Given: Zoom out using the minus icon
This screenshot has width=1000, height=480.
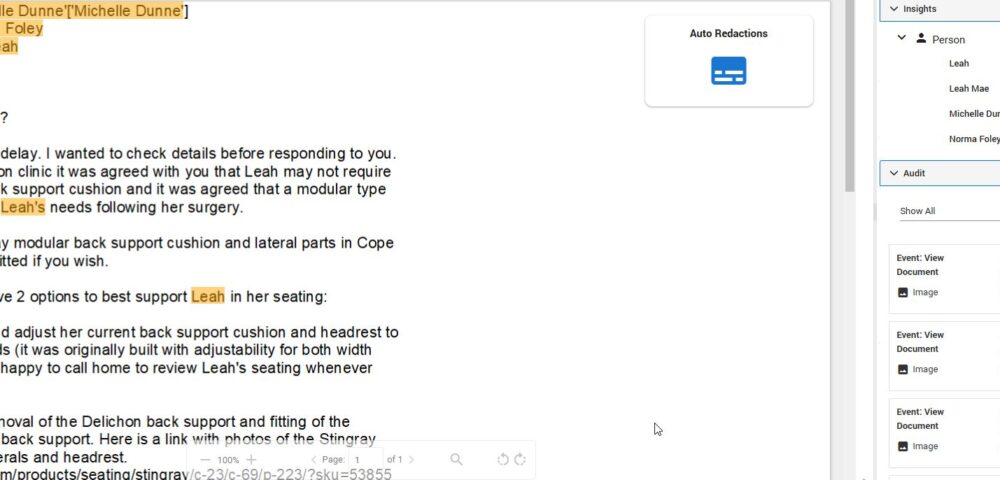Looking at the screenshot, I should click(206, 460).
